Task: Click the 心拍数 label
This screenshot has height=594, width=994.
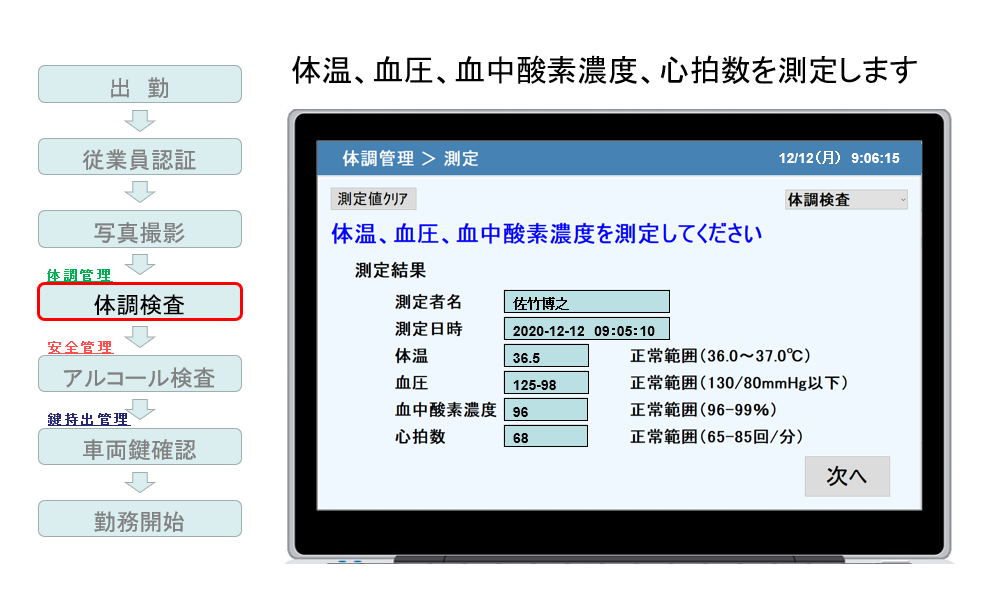Action: click(x=420, y=436)
